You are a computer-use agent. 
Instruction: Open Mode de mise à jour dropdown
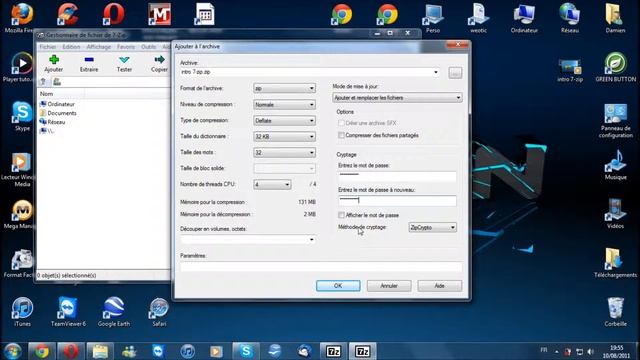[397, 98]
